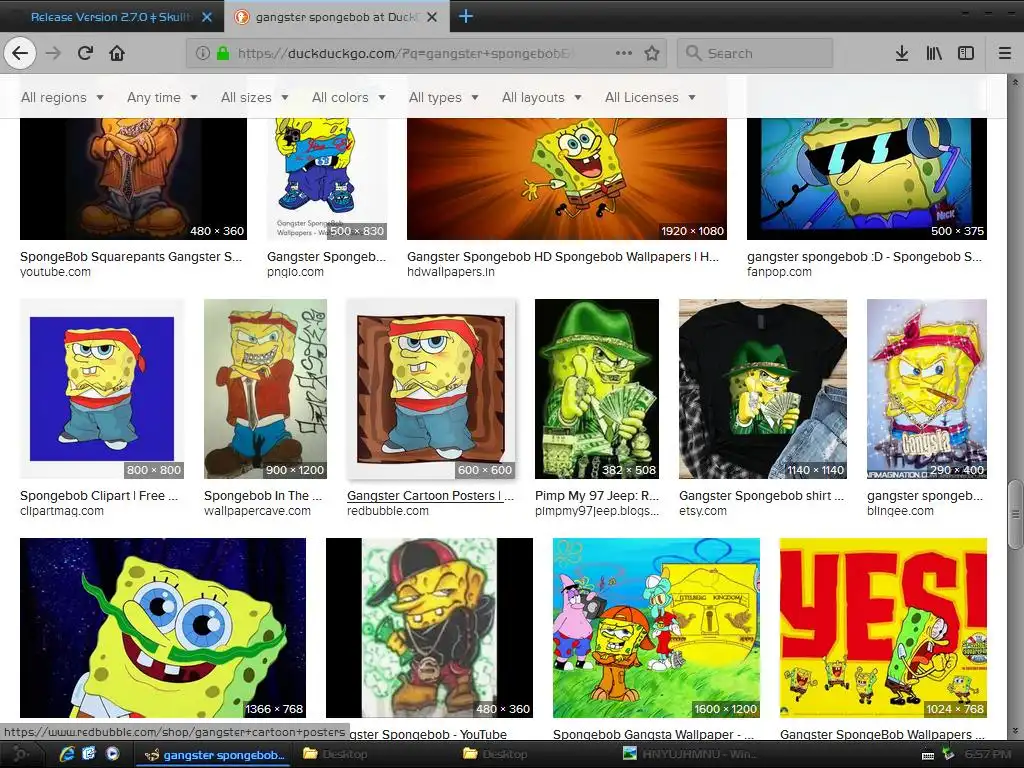Screen dimensions: 1024x768
Task: Open the 382 × 508 green hat SpongeBob
Action: (x=597, y=389)
